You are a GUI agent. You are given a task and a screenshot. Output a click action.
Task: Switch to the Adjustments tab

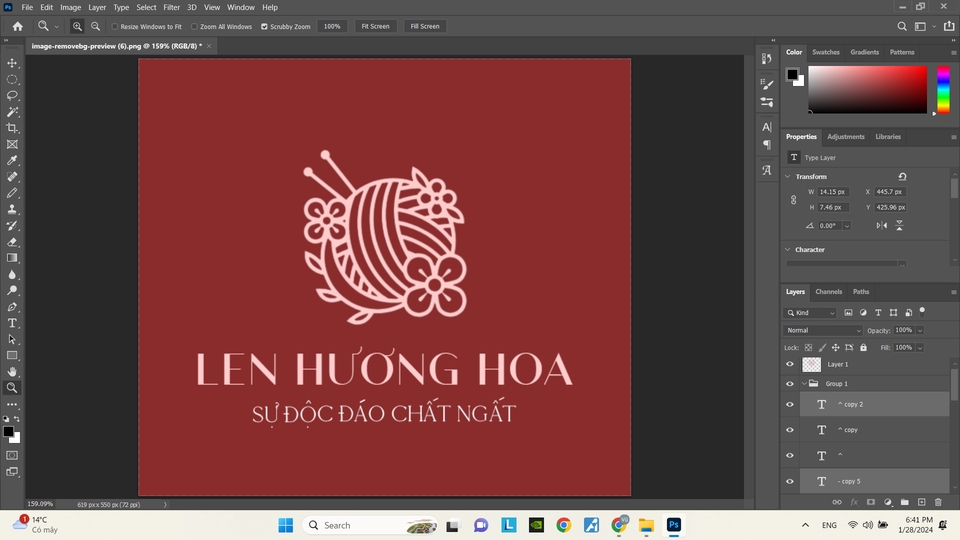tap(846, 137)
